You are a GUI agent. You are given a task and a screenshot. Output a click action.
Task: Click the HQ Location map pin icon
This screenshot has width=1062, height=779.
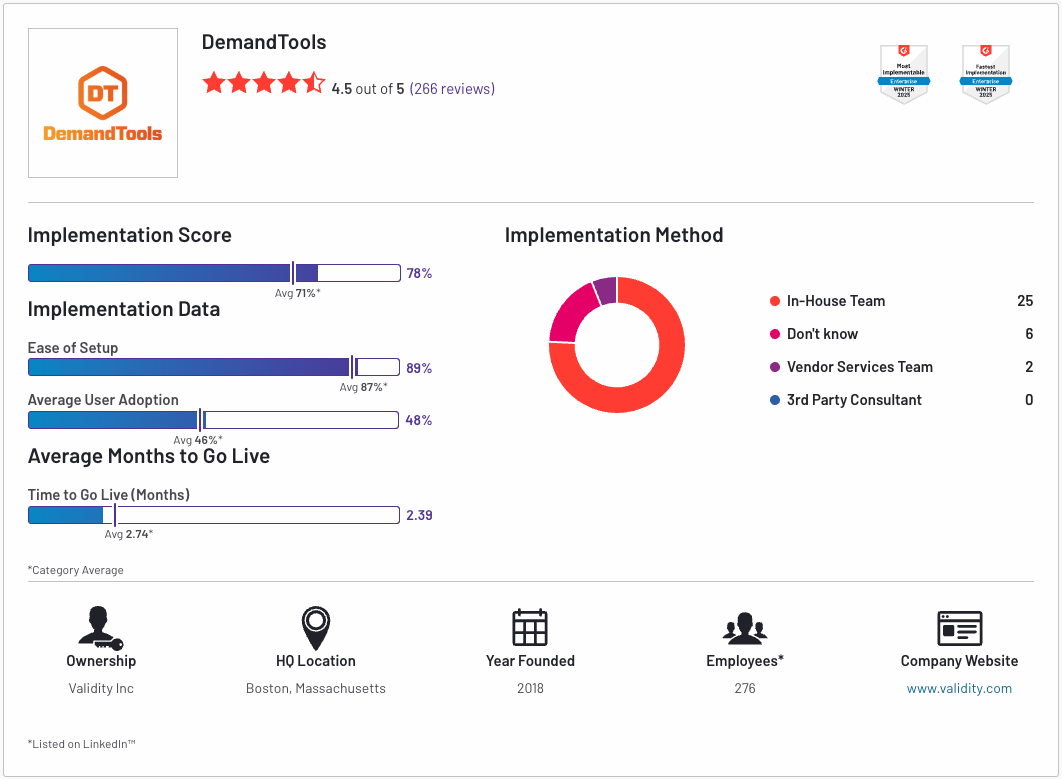click(x=316, y=628)
